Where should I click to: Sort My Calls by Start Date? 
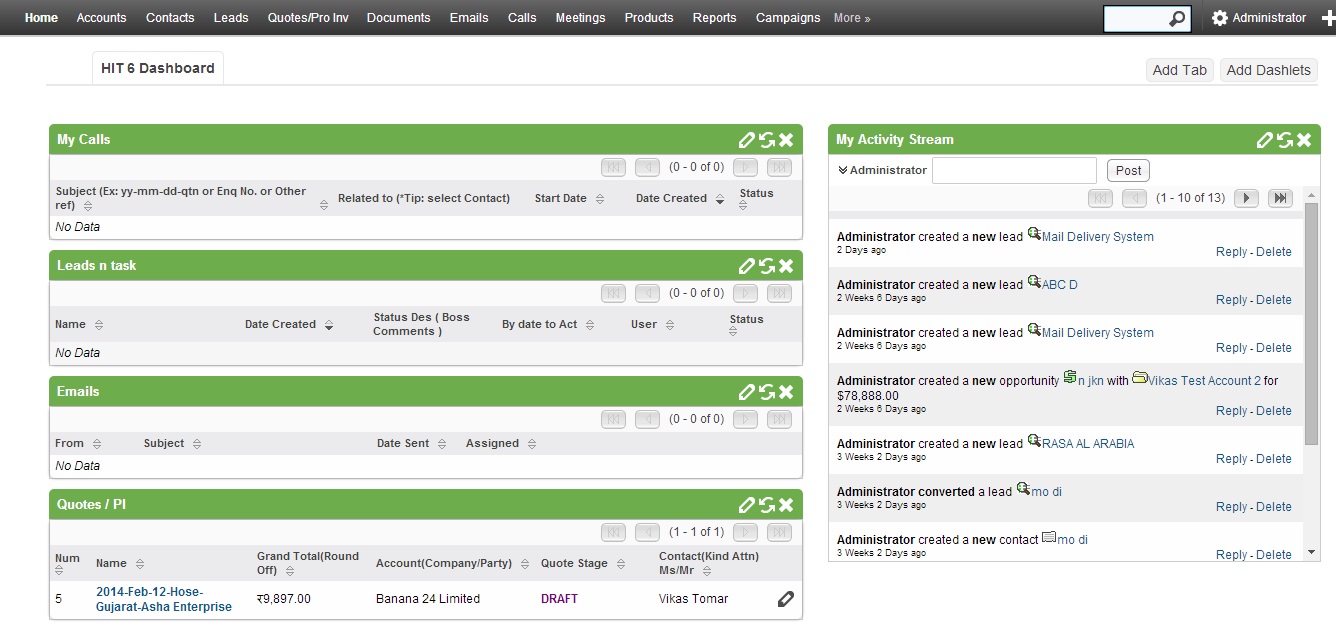(600, 199)
